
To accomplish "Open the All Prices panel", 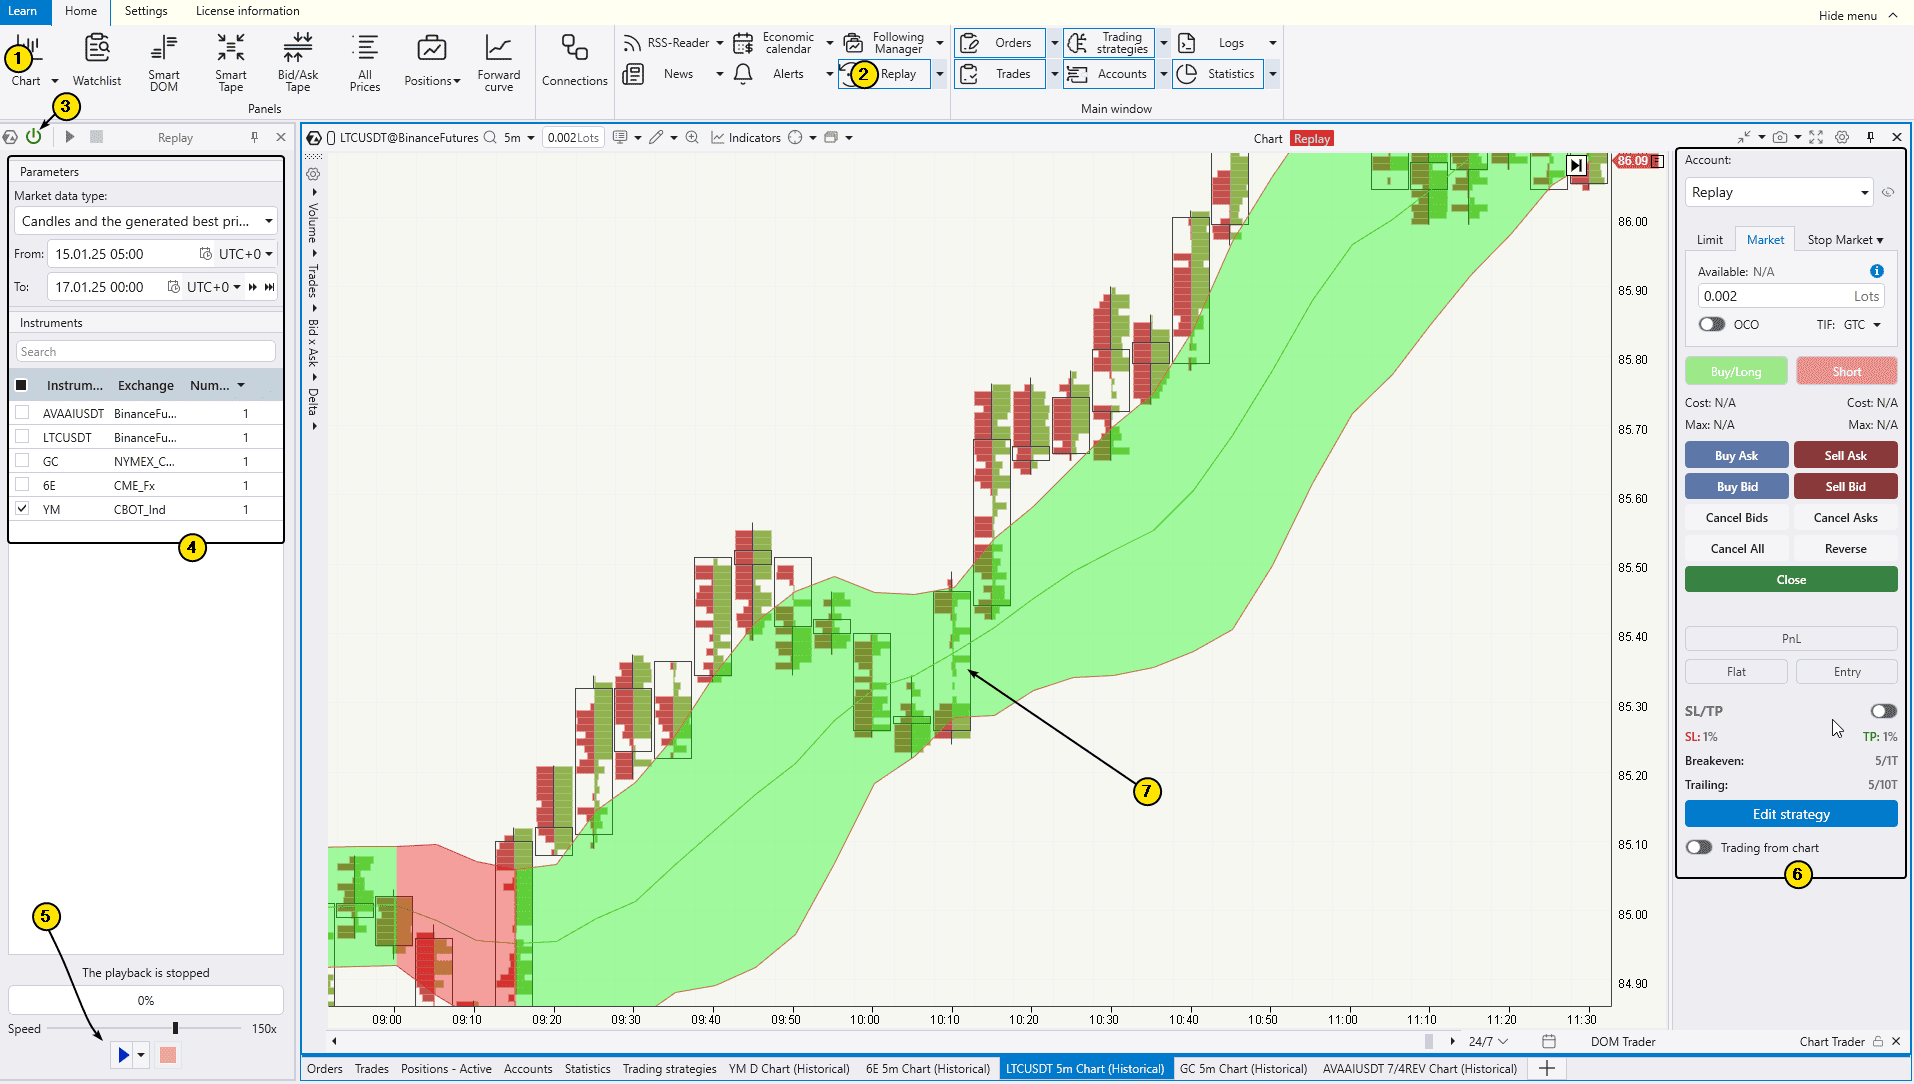I will pyautogui.click(x=365, y=63).
